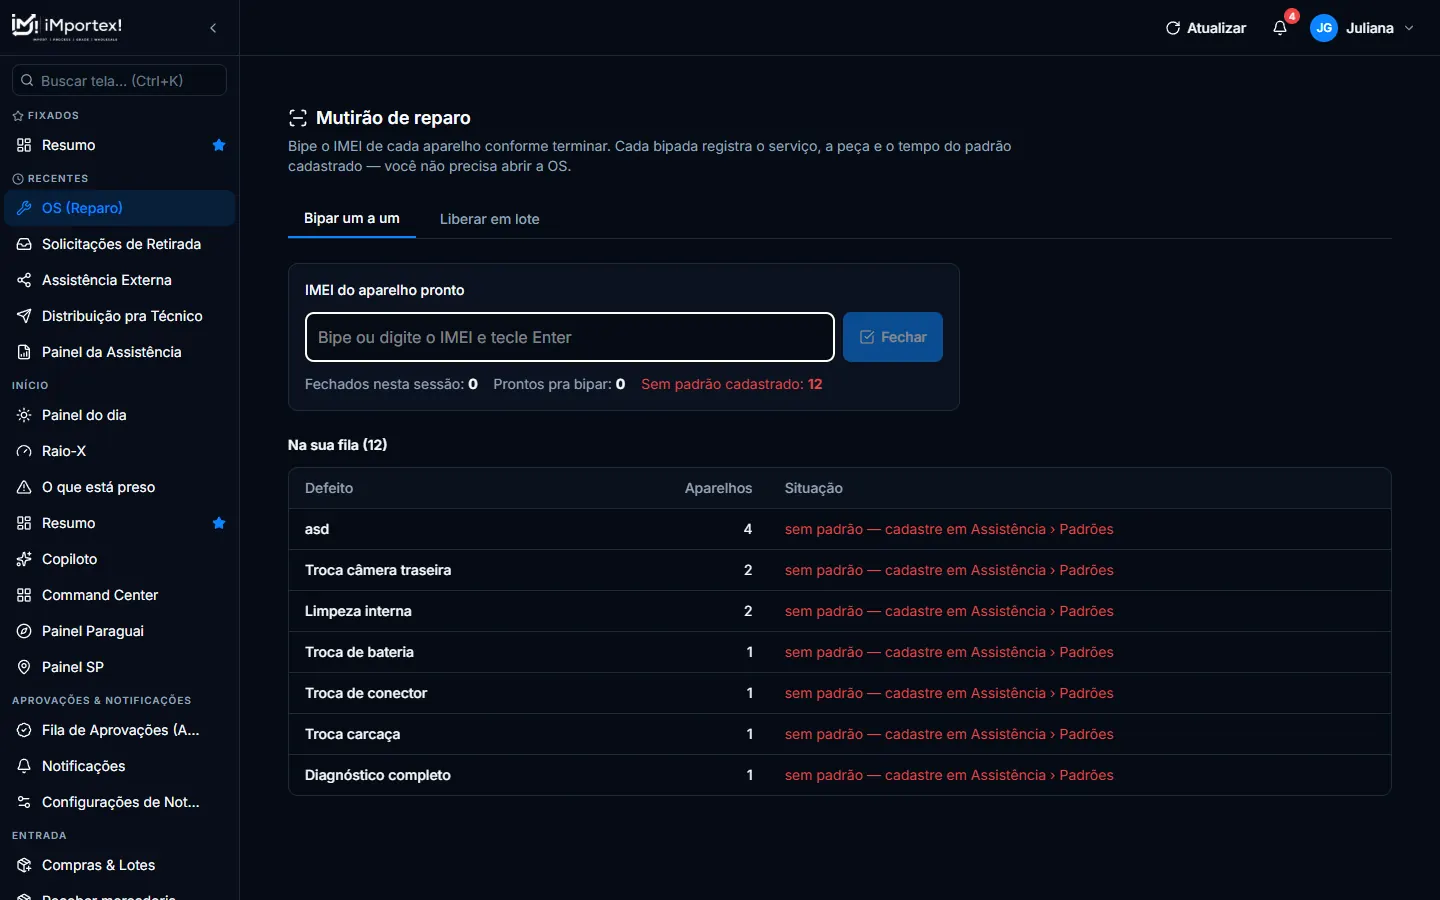The width and height of the screenshot is (1440, 900).
Task: Open Compras & Lotes in the sidebar
Action: [120, 865]
